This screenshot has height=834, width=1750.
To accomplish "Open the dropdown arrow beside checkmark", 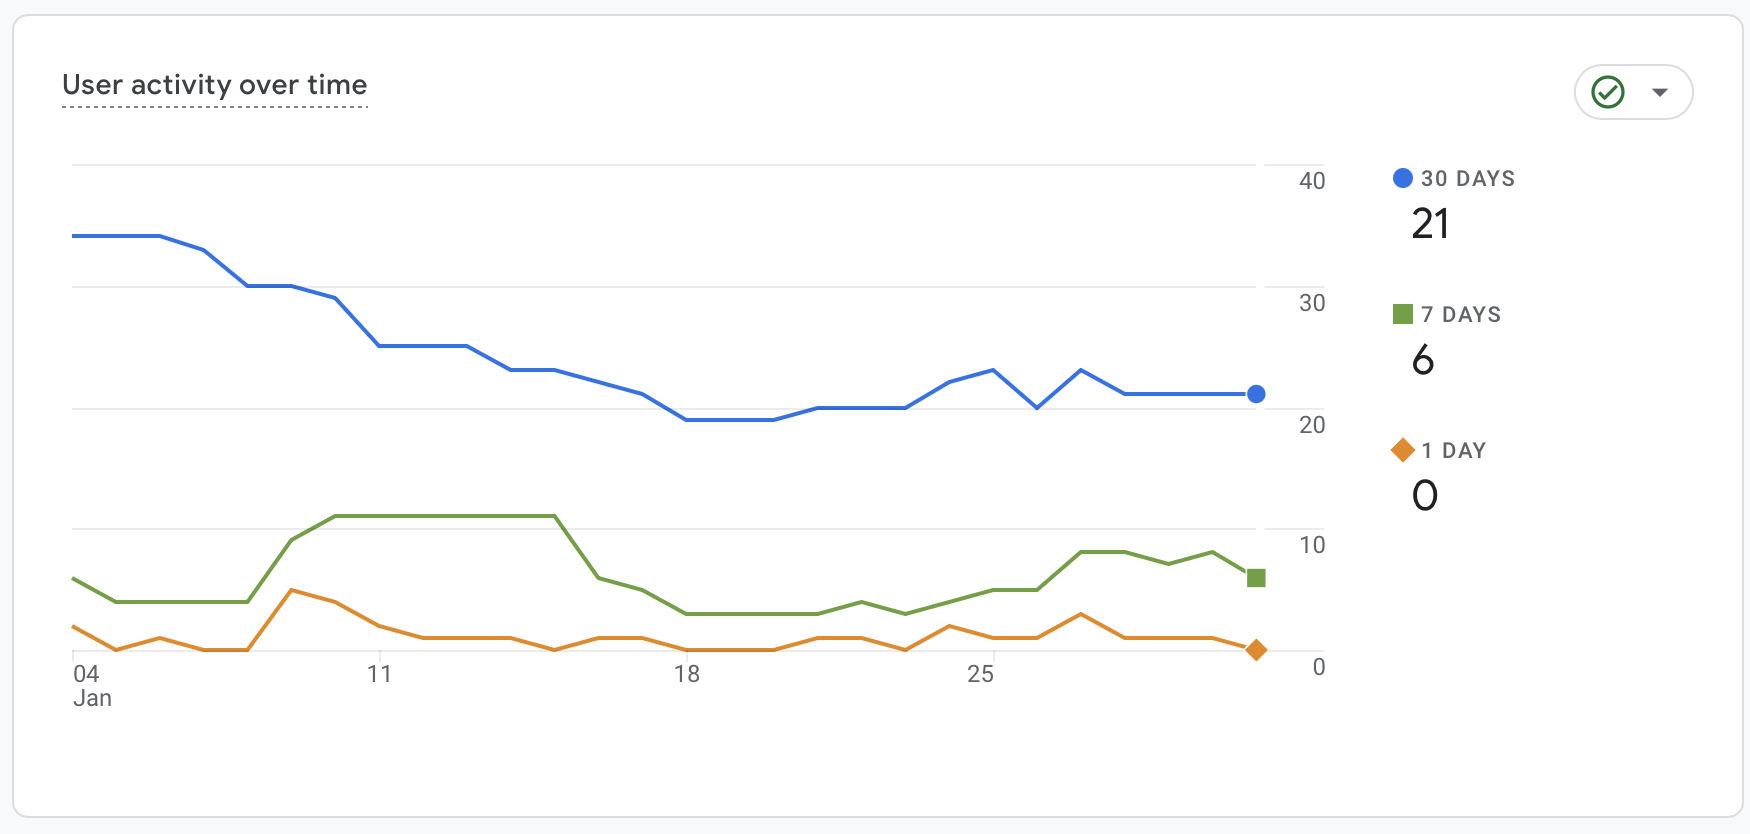I will [x=1660, y=92].
